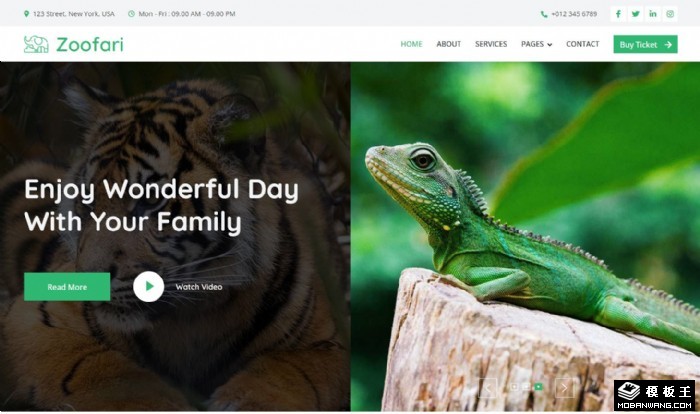Image resolution: width=700 pixels, height=414 pixels.
Task: Expand the Pages dropdown menu
Action: click(536, 44)
